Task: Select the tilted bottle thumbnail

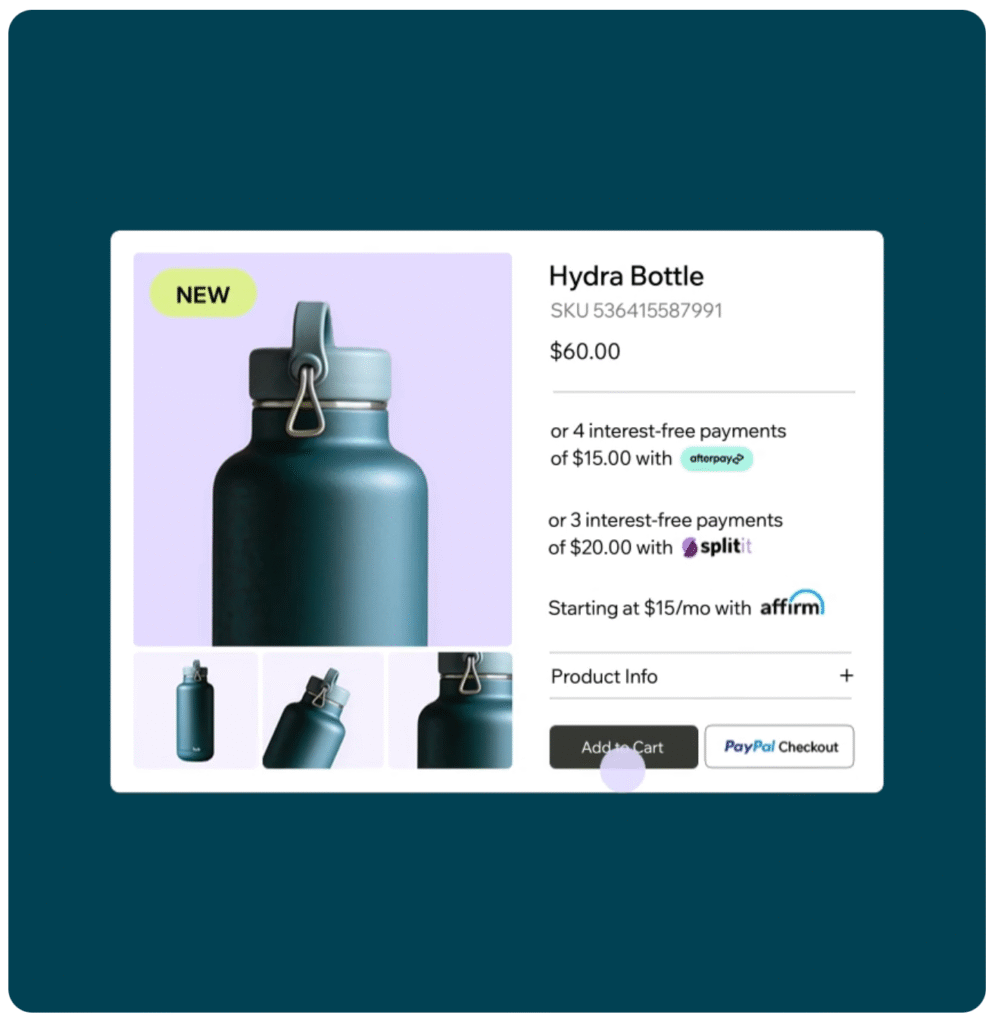Action: point(323,711)
